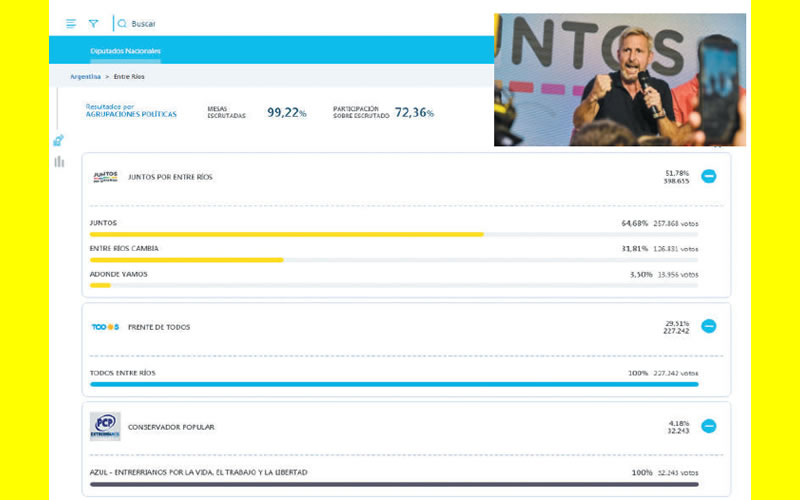
Task: Click the Entre Ríos breadcrumb
Action: [129, 77]
